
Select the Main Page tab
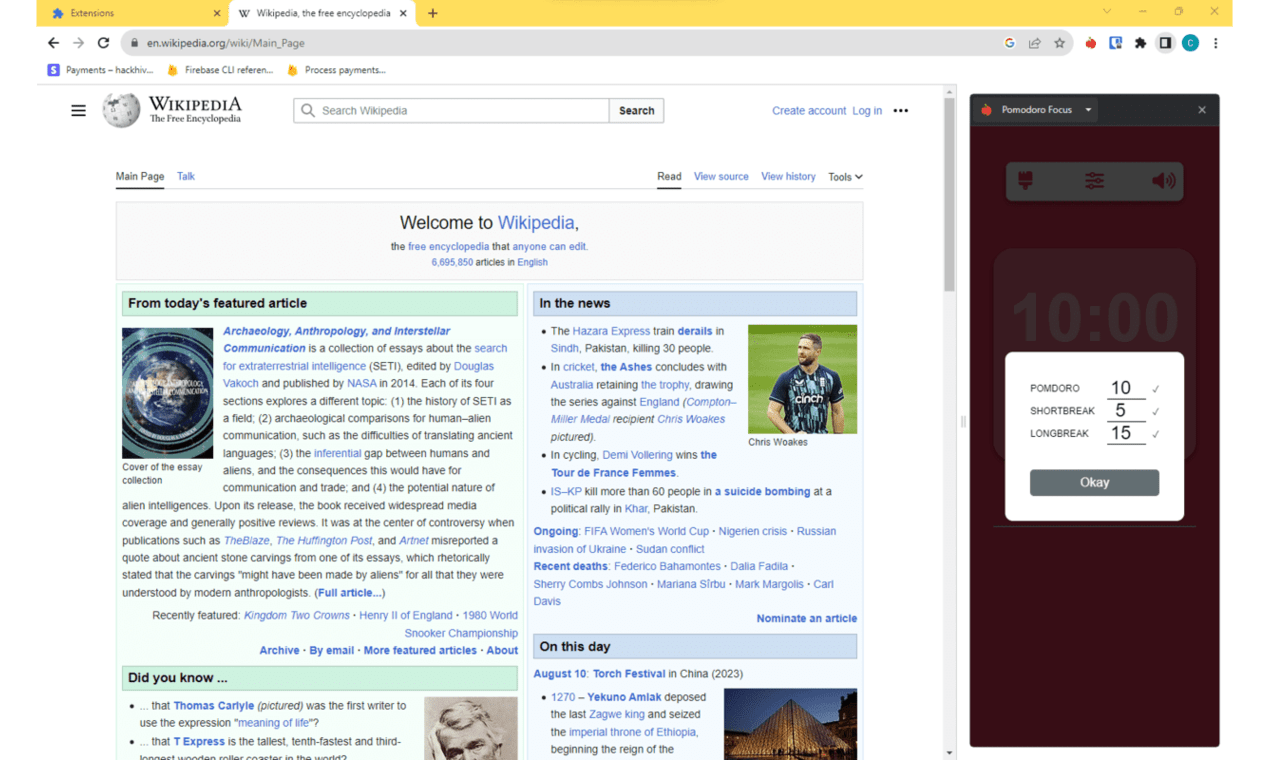[x=140, y=176]
